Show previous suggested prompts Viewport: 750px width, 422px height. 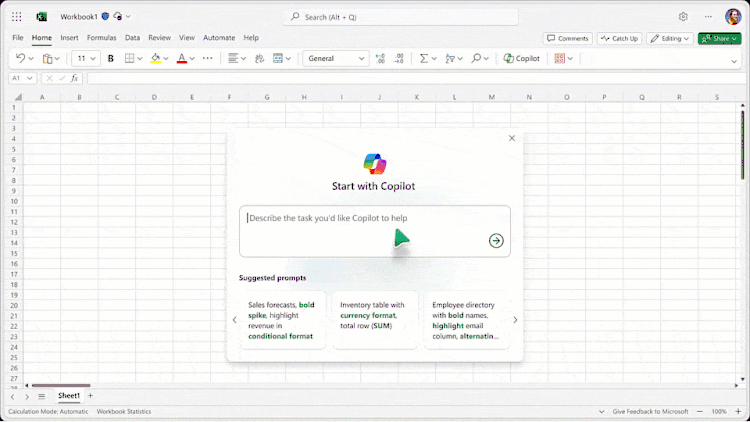[234, 320]
